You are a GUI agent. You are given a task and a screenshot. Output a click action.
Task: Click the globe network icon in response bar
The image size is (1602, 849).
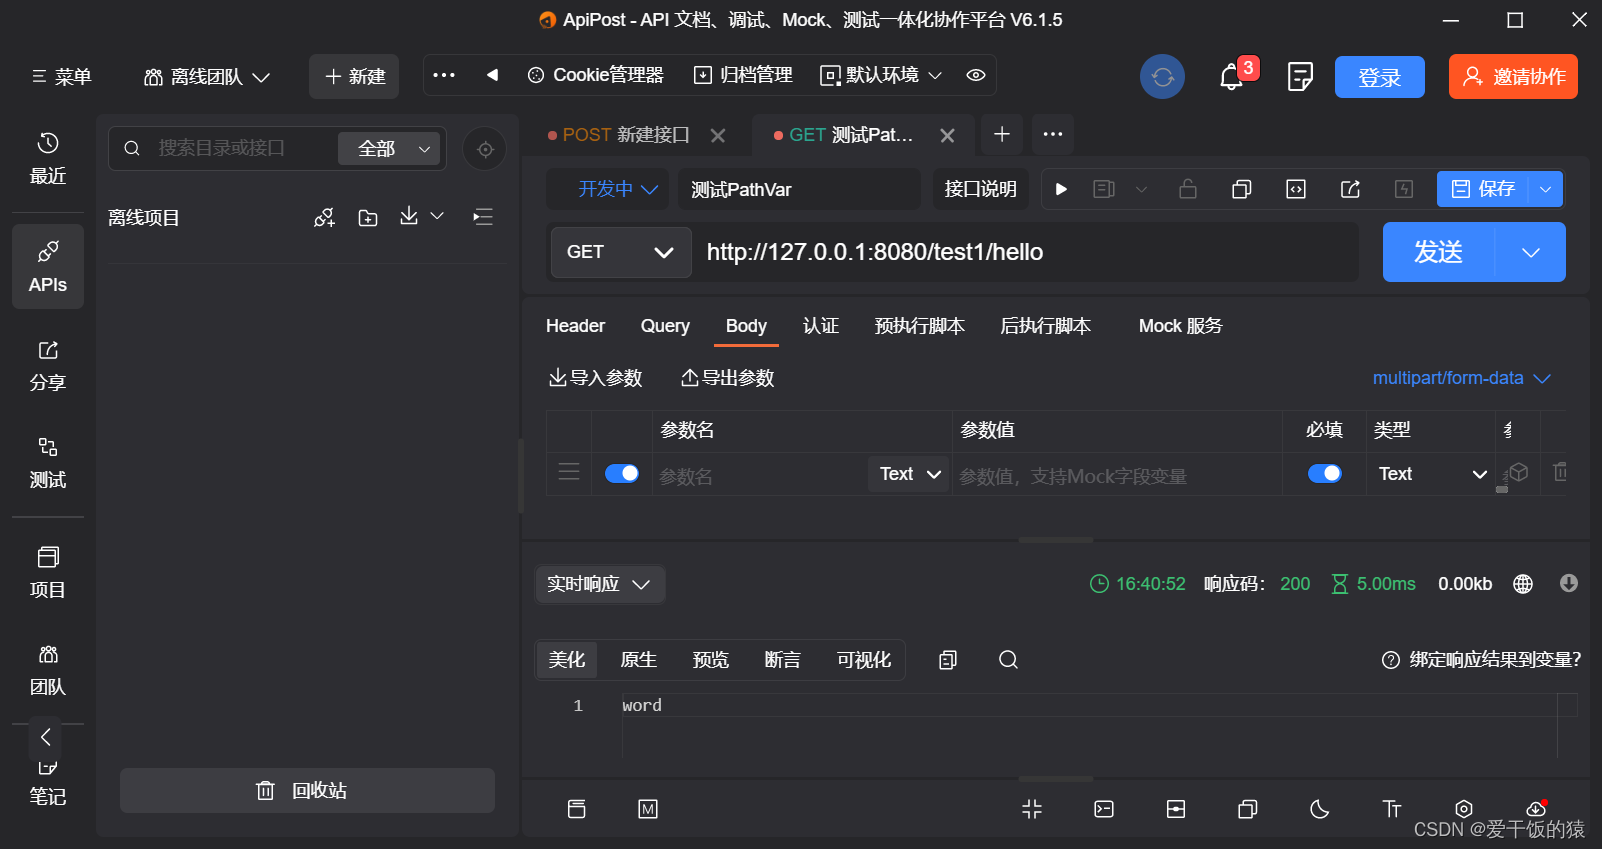[1523, 584]
